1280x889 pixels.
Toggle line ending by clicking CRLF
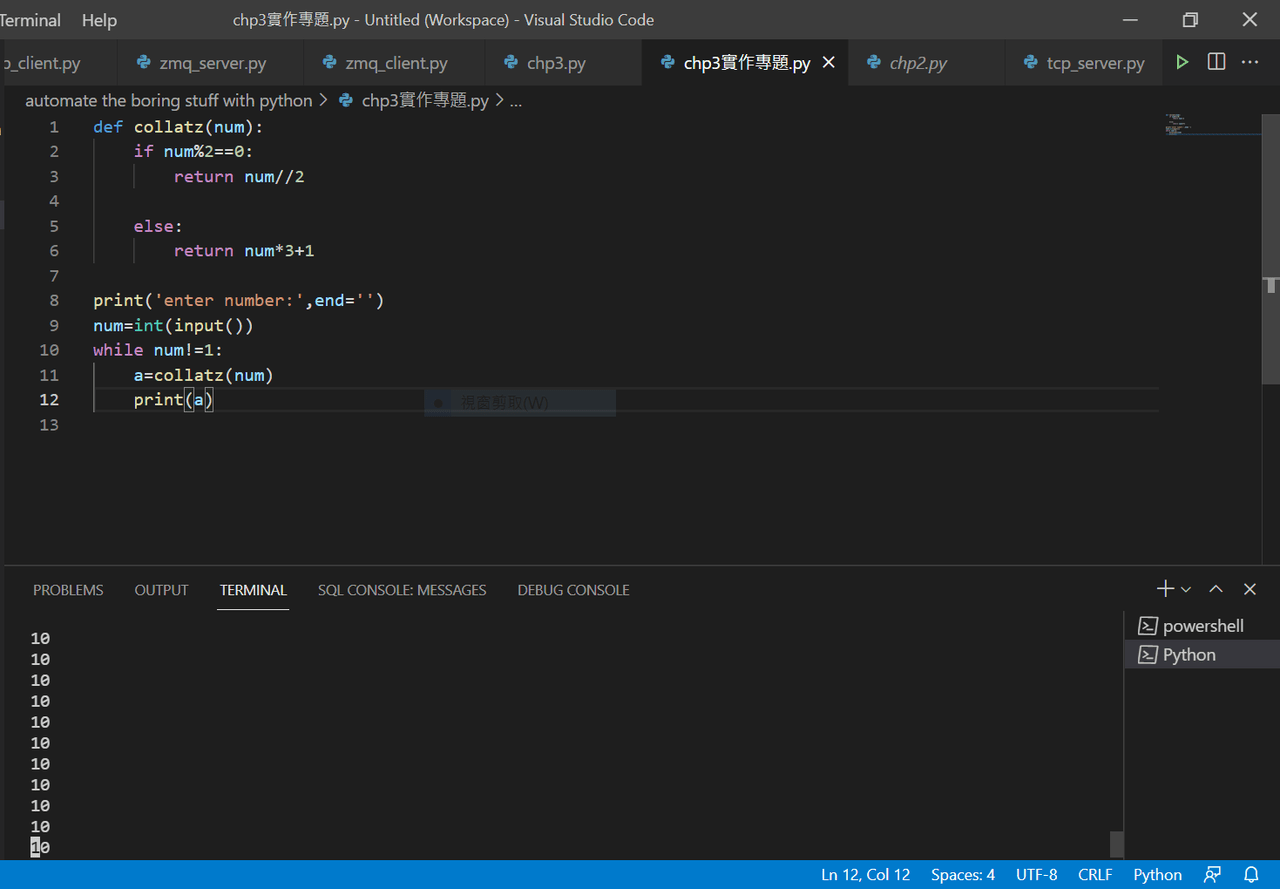point(1095,874)
